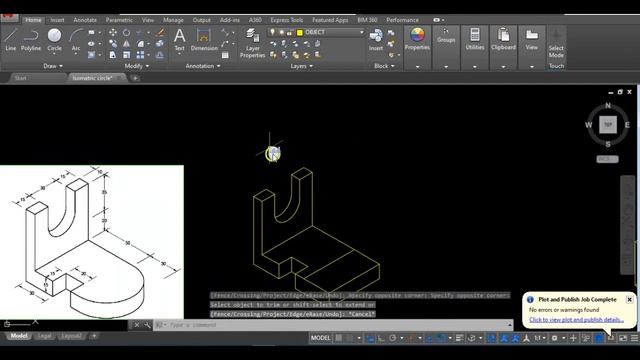The image size is (640, 360).
Task: Toggle layer on/off lightbulb icon
Action: click(x=272, y=32)
